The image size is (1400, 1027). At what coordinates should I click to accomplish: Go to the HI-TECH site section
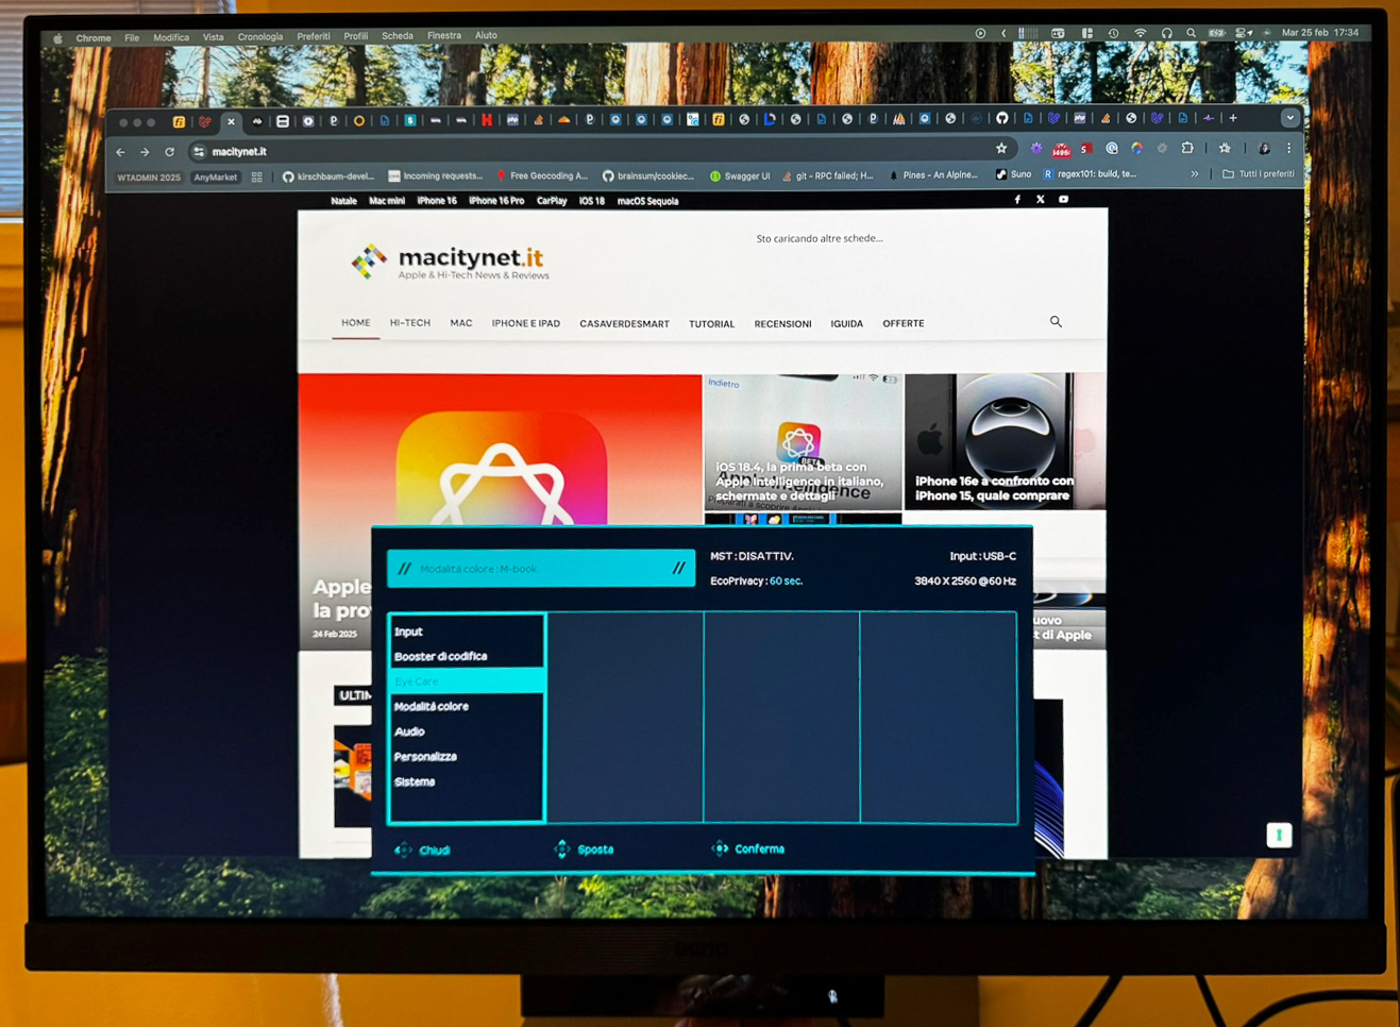pyautogui.click(x=410, y=323)
